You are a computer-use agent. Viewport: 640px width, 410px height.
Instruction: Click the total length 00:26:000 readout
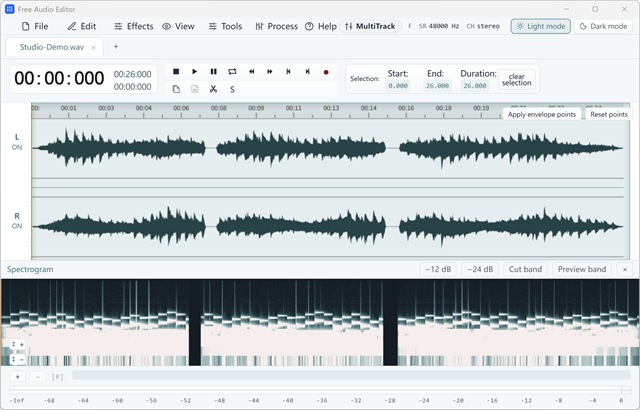coord(133,74)
